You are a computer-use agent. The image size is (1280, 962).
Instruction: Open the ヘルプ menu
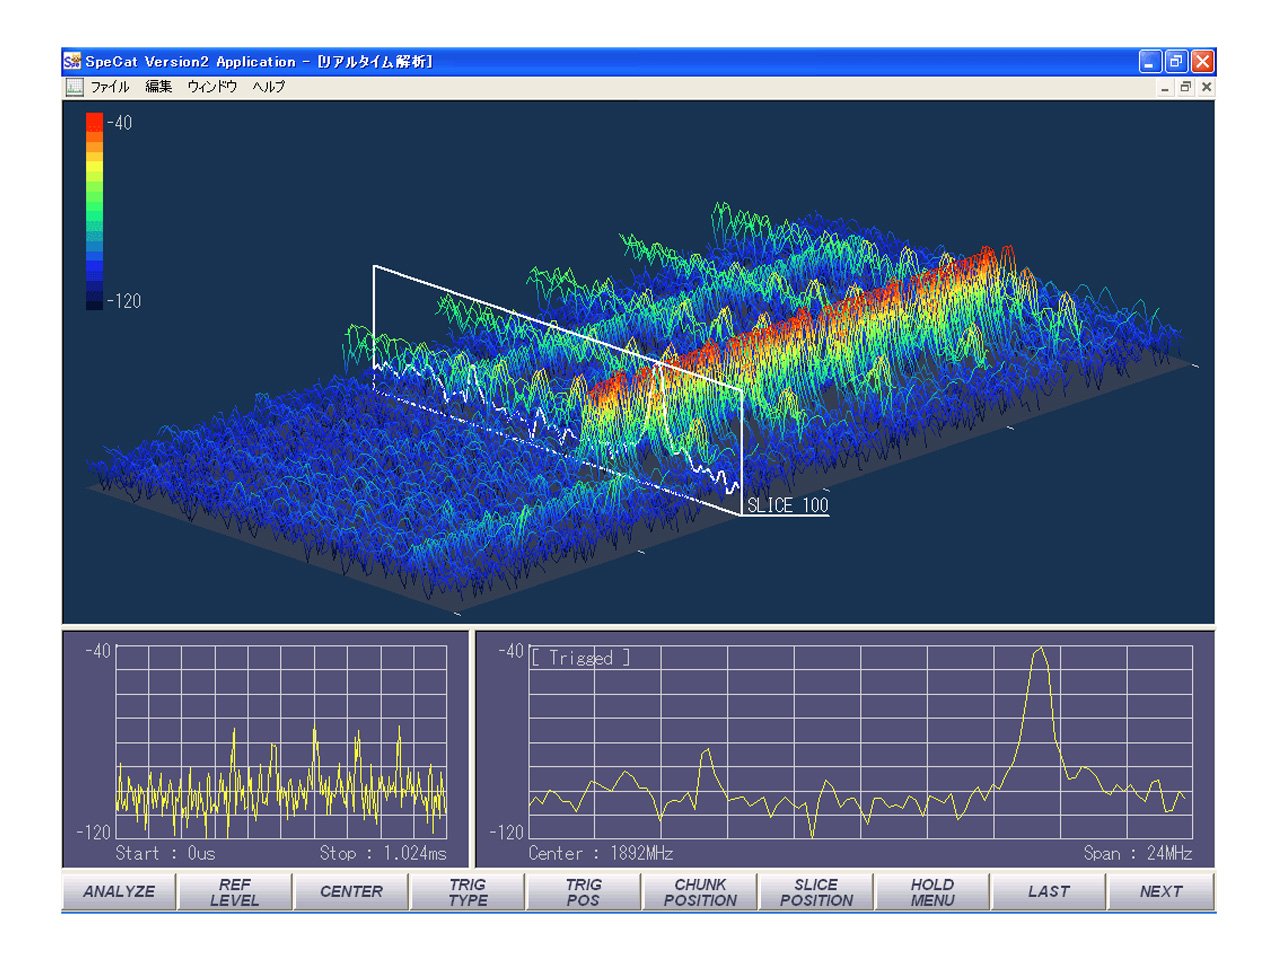tap(268, 87)
